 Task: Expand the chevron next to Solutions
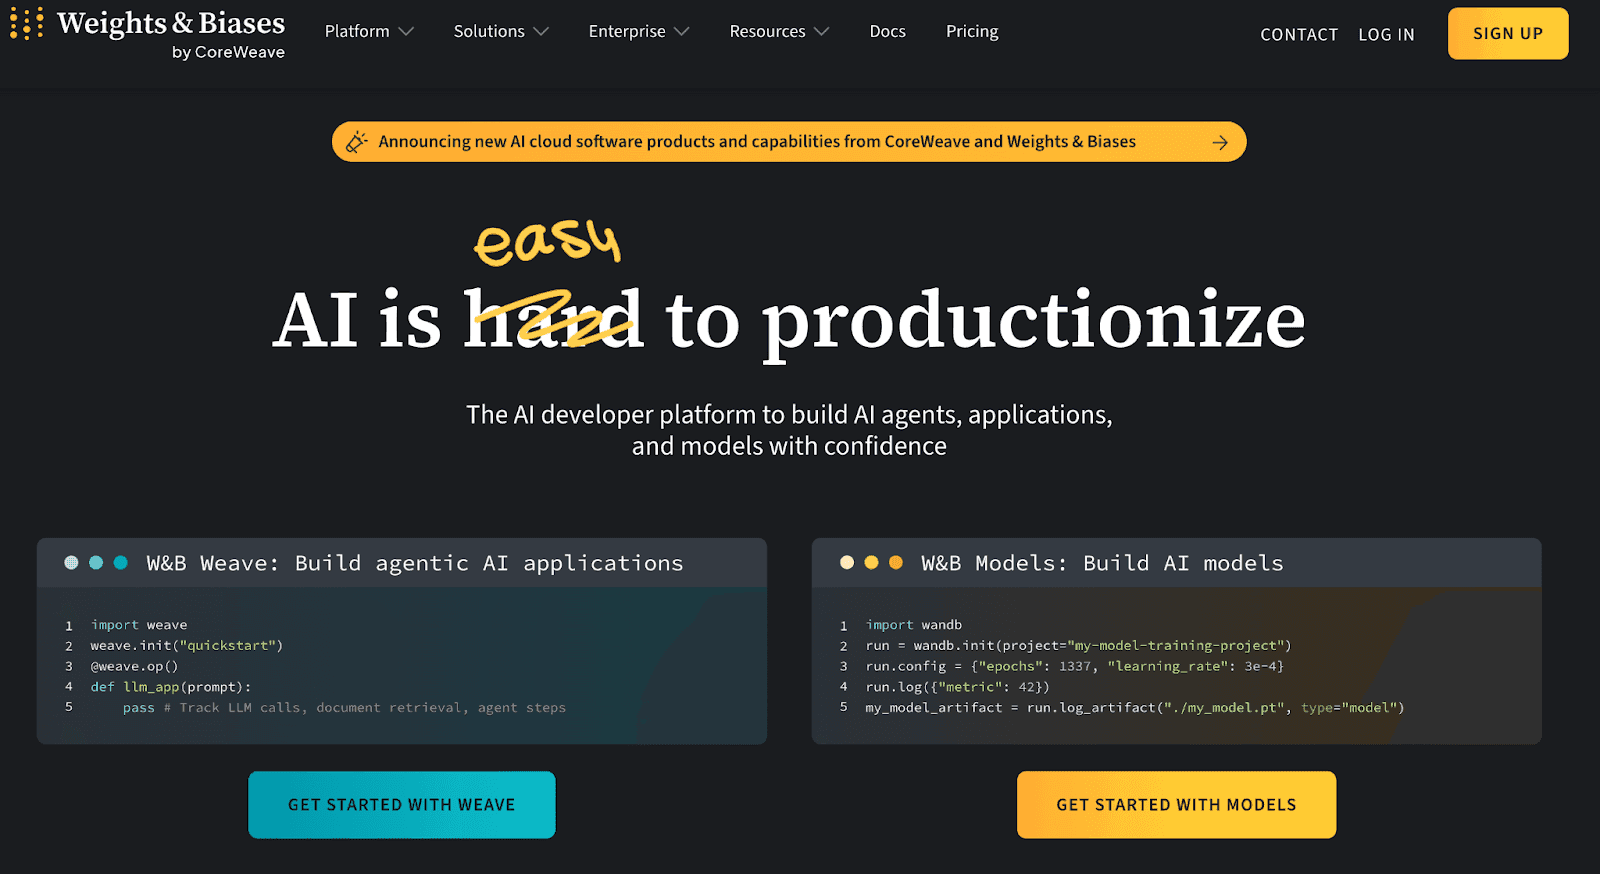[x=541, y=32]
